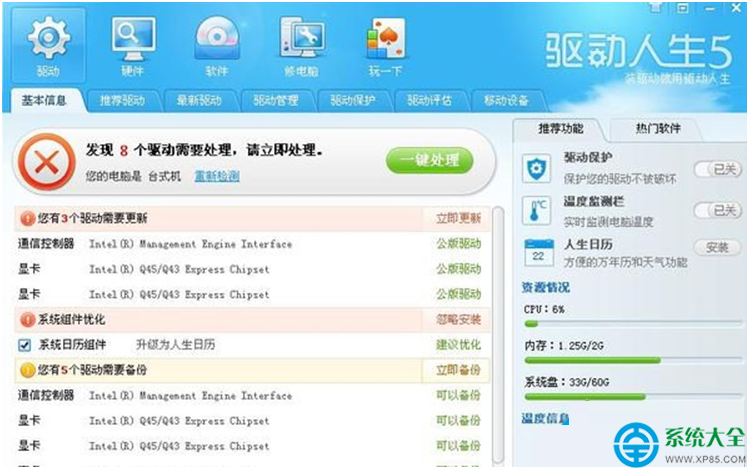
Task: Click the green 一键处理 button
Action: tap(430, 160)
